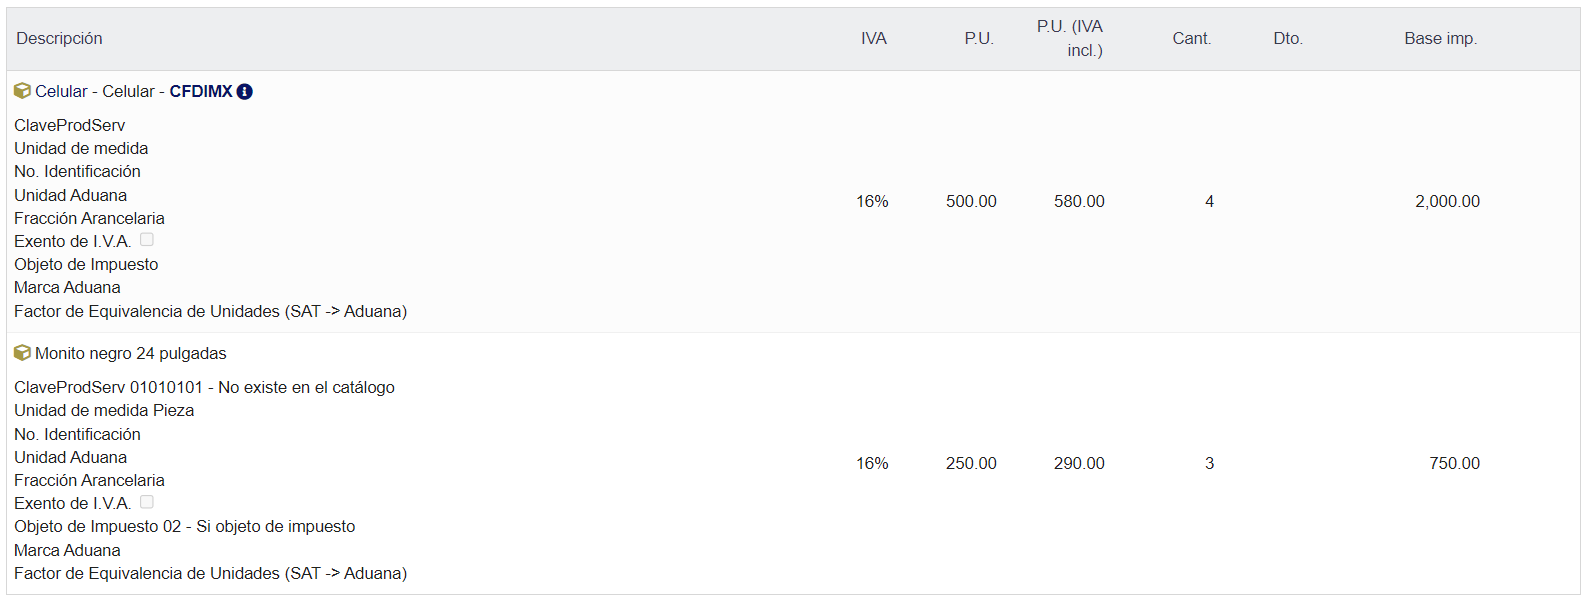Click the Cant. column header
Screen dimensions: 1584x598
click(x=1191, y=39)
